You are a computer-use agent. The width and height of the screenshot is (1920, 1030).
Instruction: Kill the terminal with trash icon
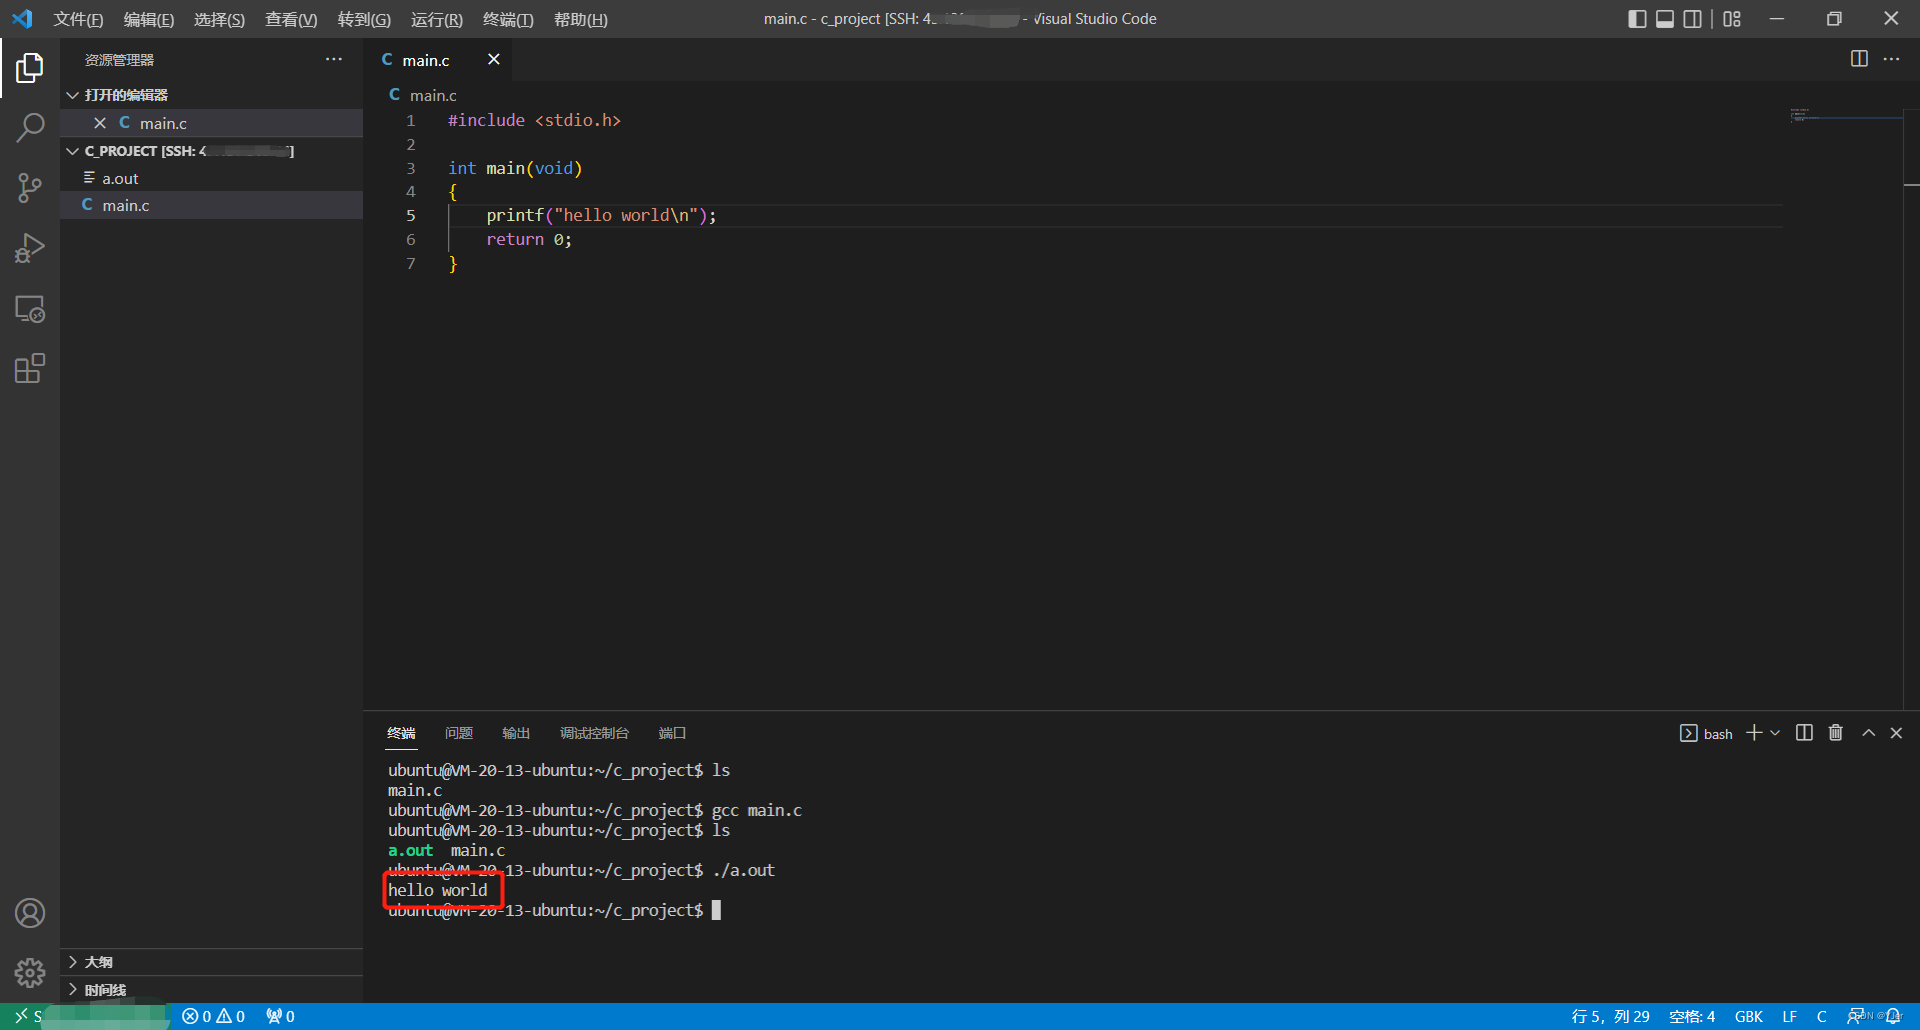click(x=1836, y=733)
